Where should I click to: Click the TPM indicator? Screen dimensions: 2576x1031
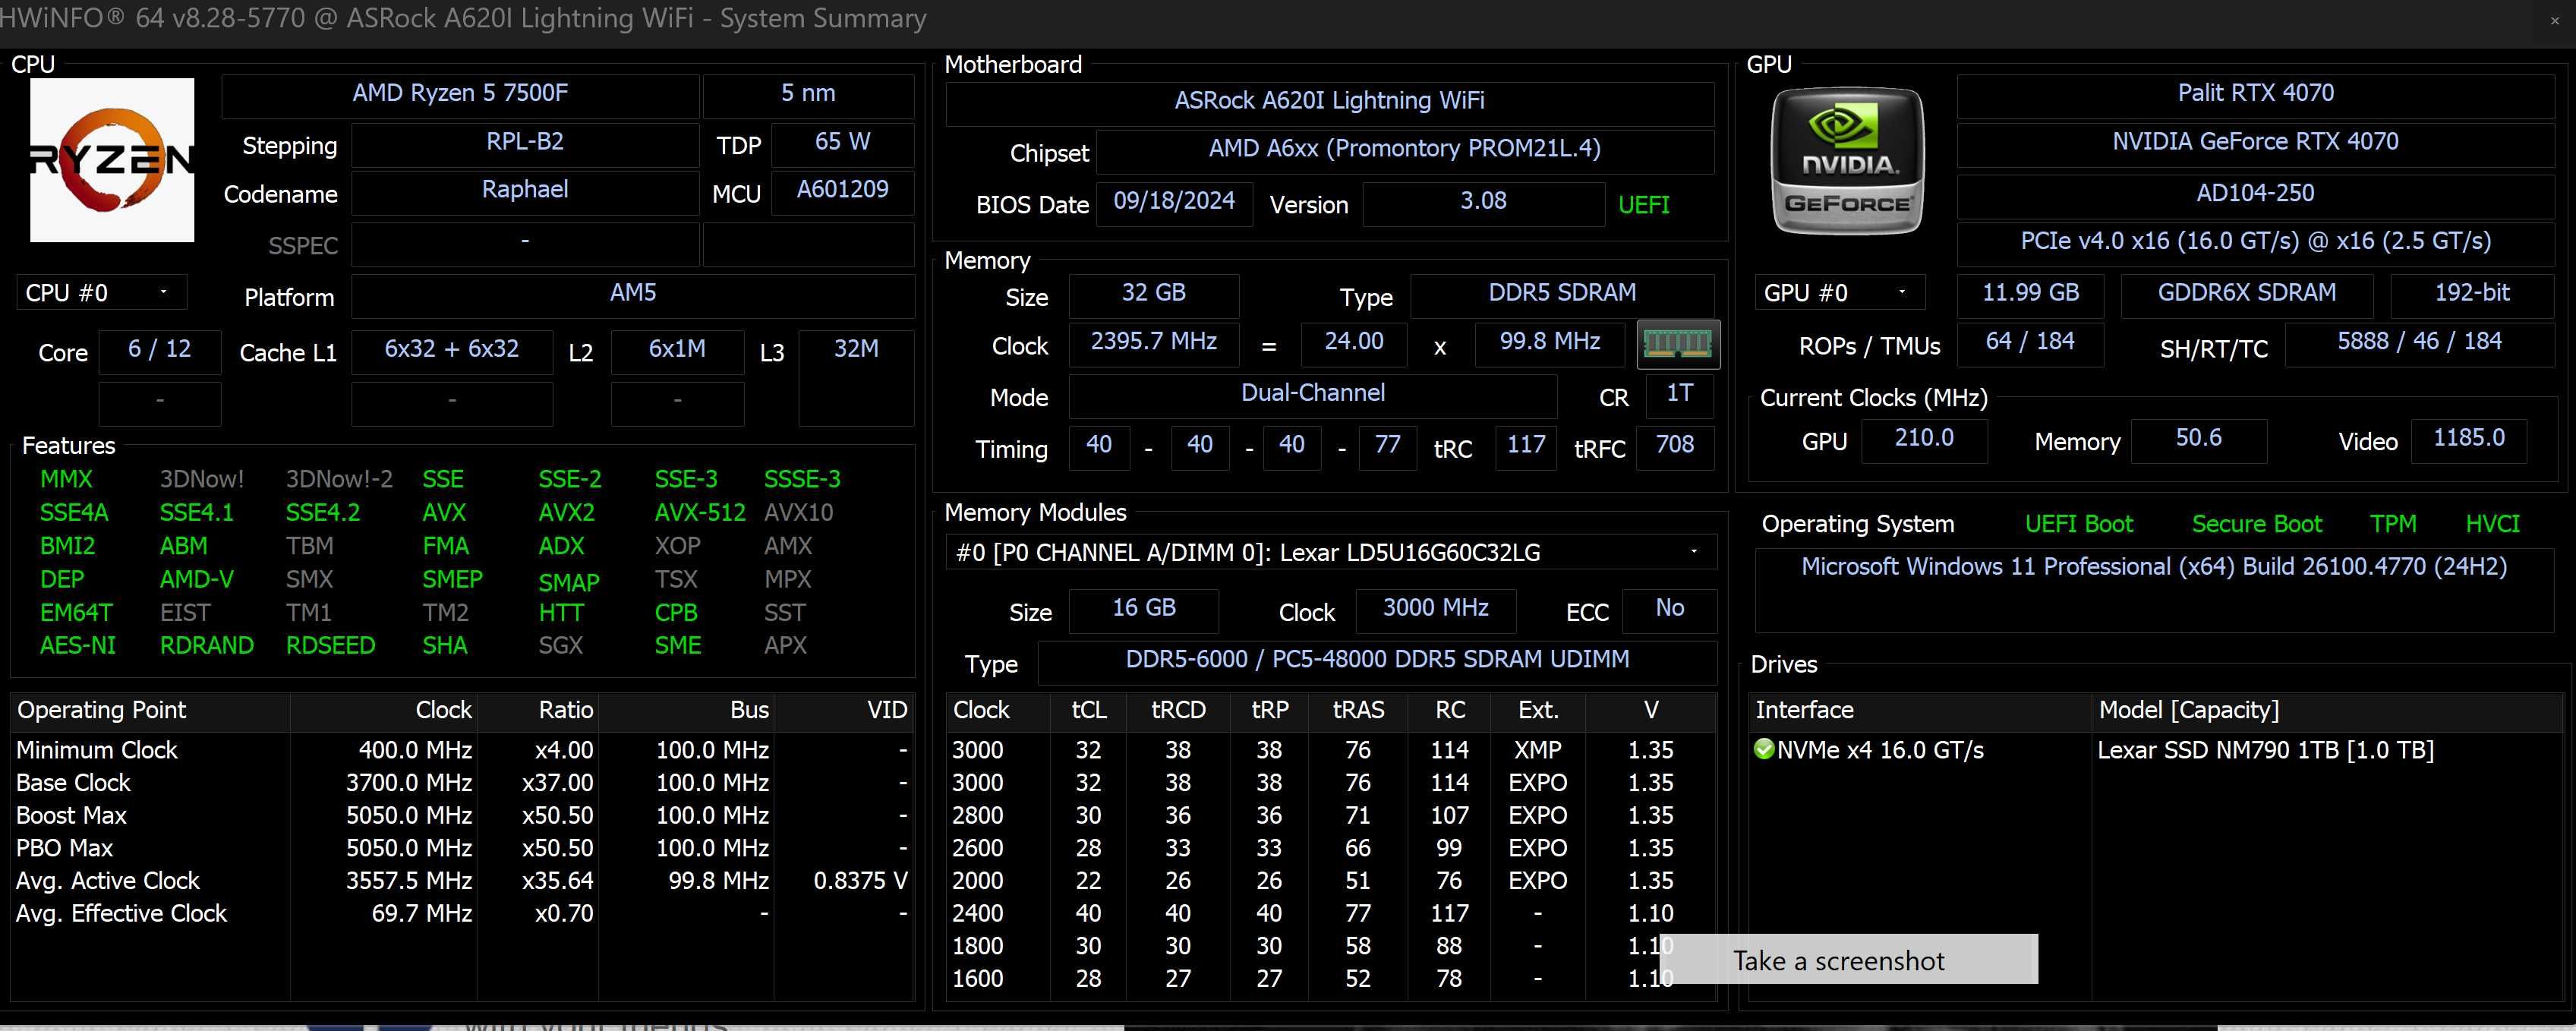2392,524
